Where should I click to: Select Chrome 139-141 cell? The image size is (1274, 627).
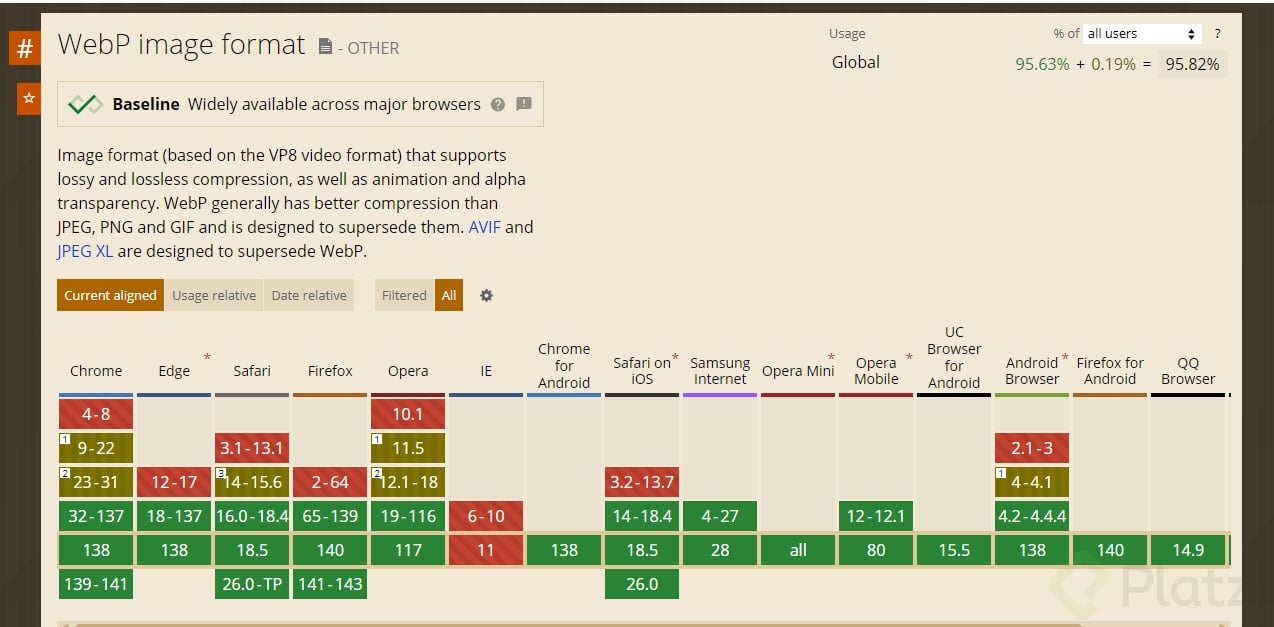tap(96, 584)
